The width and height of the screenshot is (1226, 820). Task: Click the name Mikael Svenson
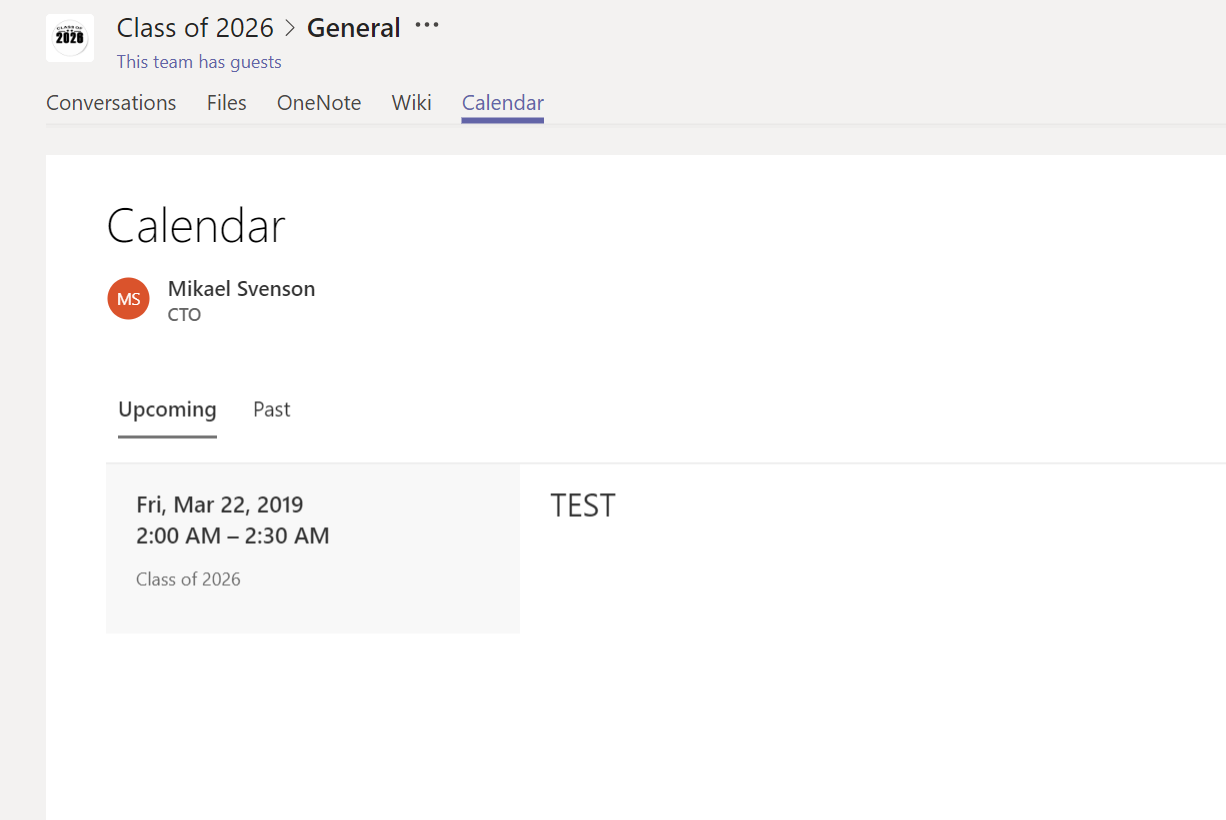coord(241,288)
